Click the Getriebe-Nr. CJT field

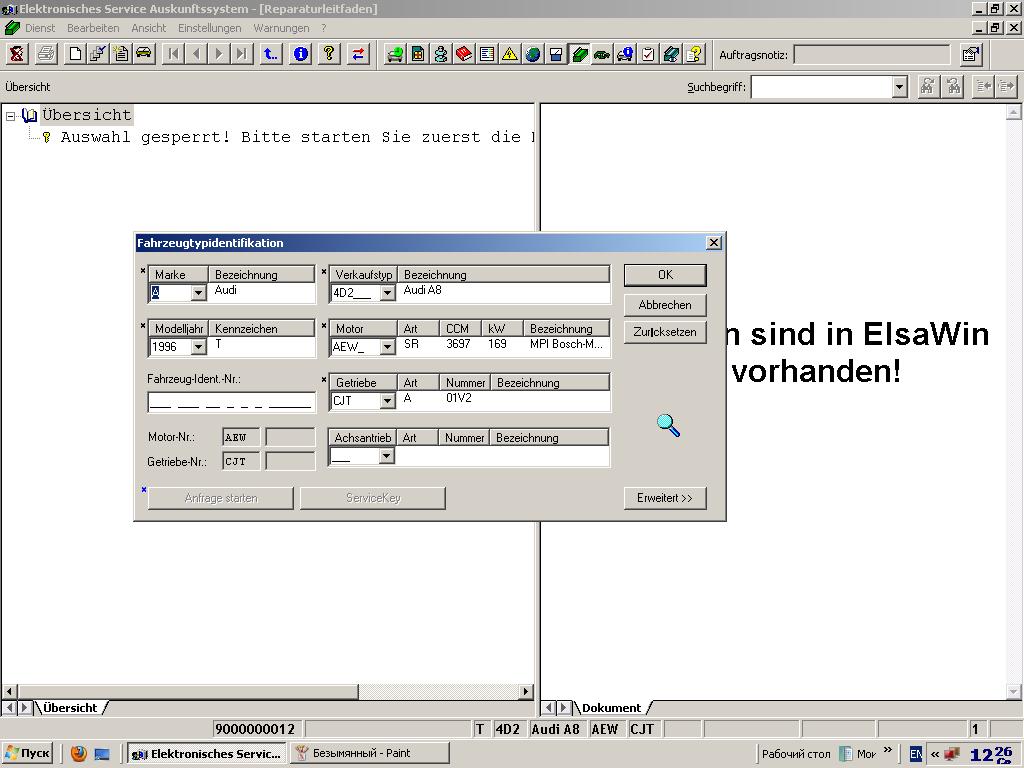pos(241,461)
